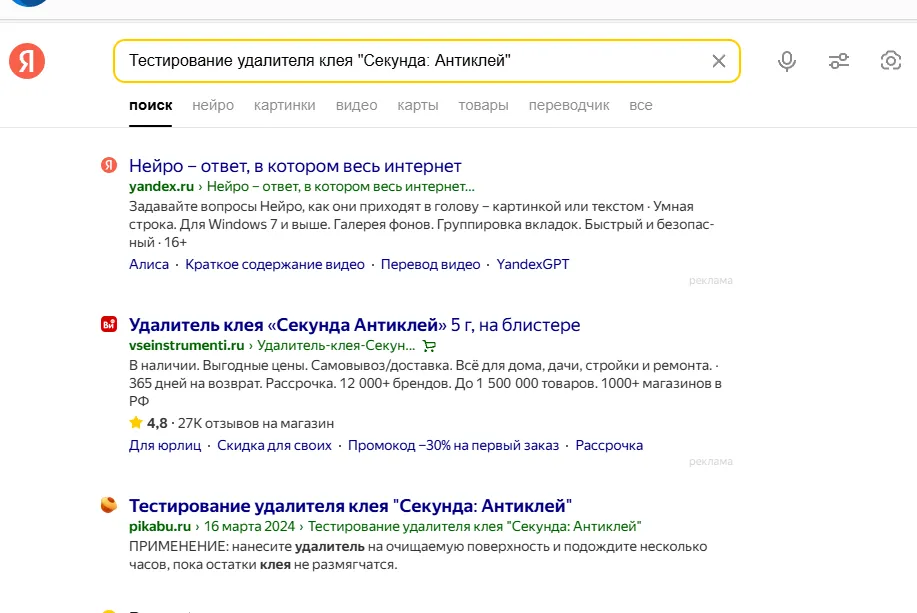
Task: Open the YandexGPT sitelink
Action: pos(532,264)
